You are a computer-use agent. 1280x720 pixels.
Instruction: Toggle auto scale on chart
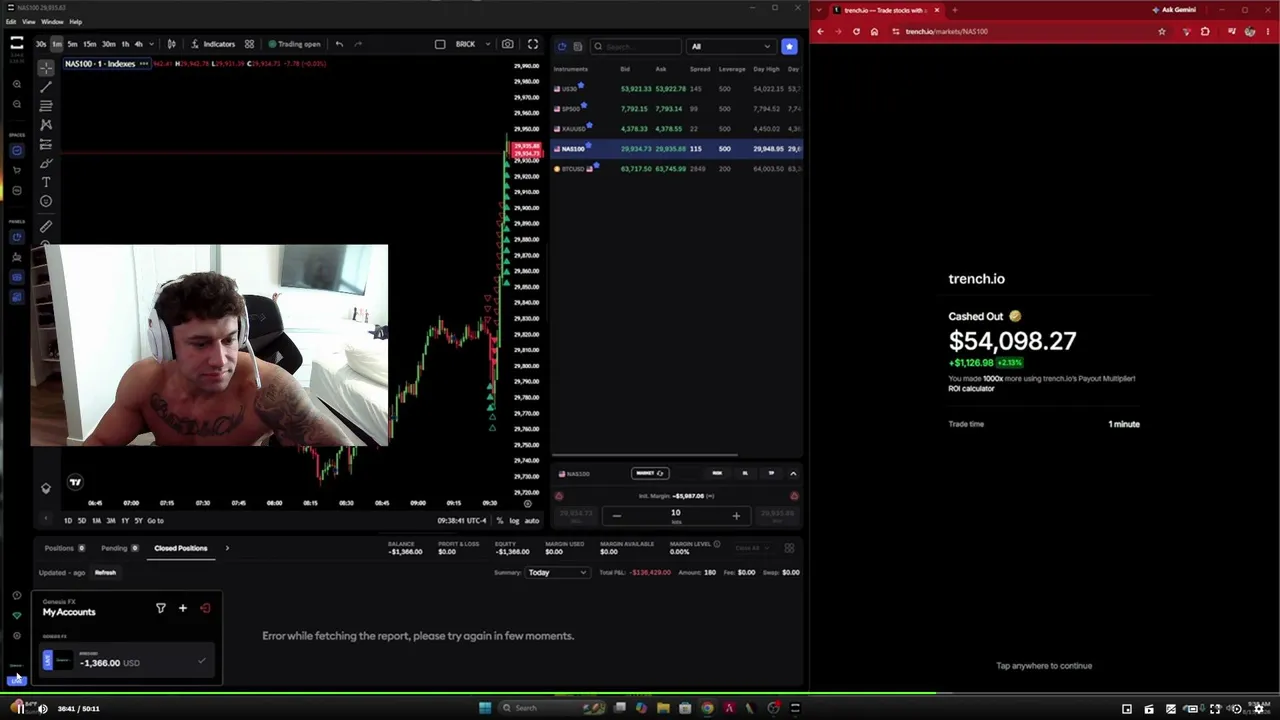pos(532,520)
